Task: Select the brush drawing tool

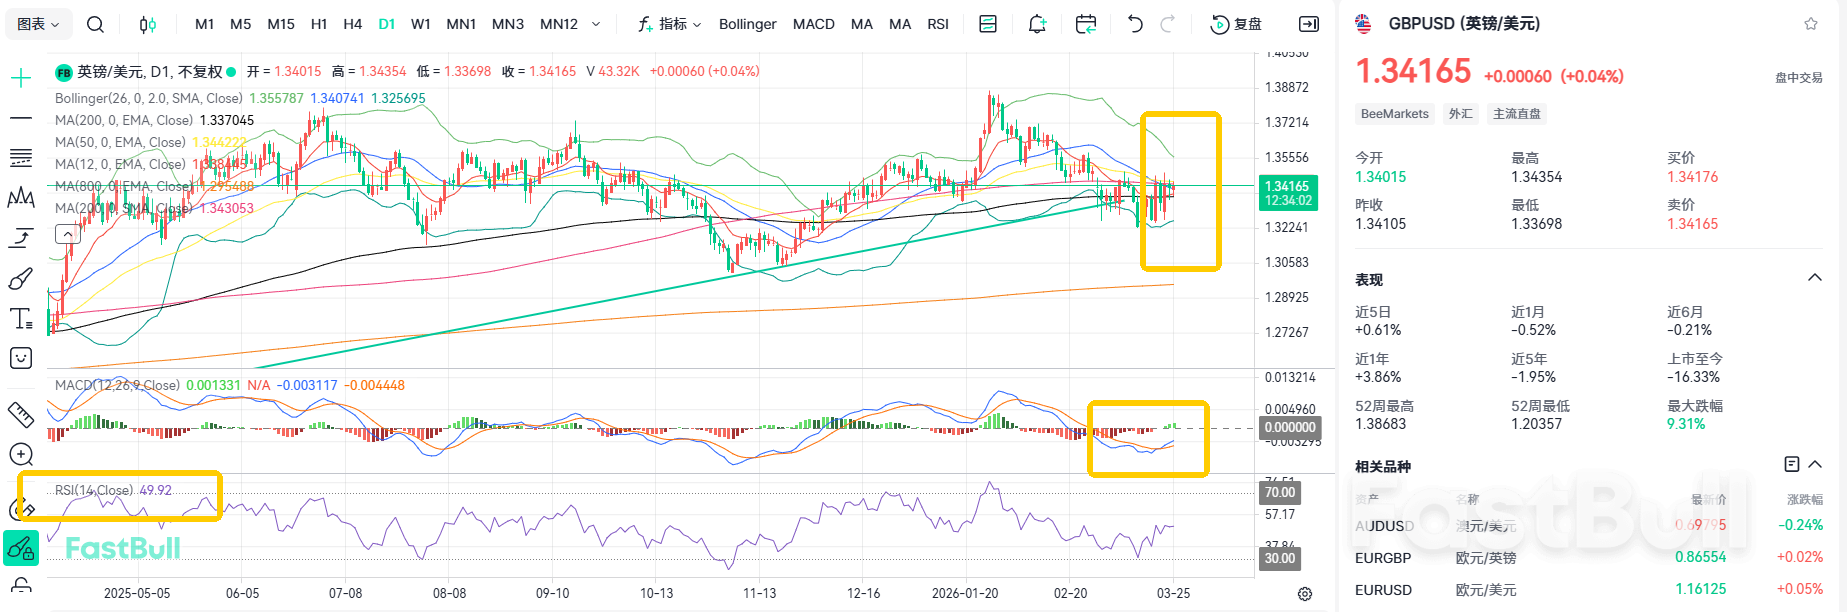Action: (21, 278)
